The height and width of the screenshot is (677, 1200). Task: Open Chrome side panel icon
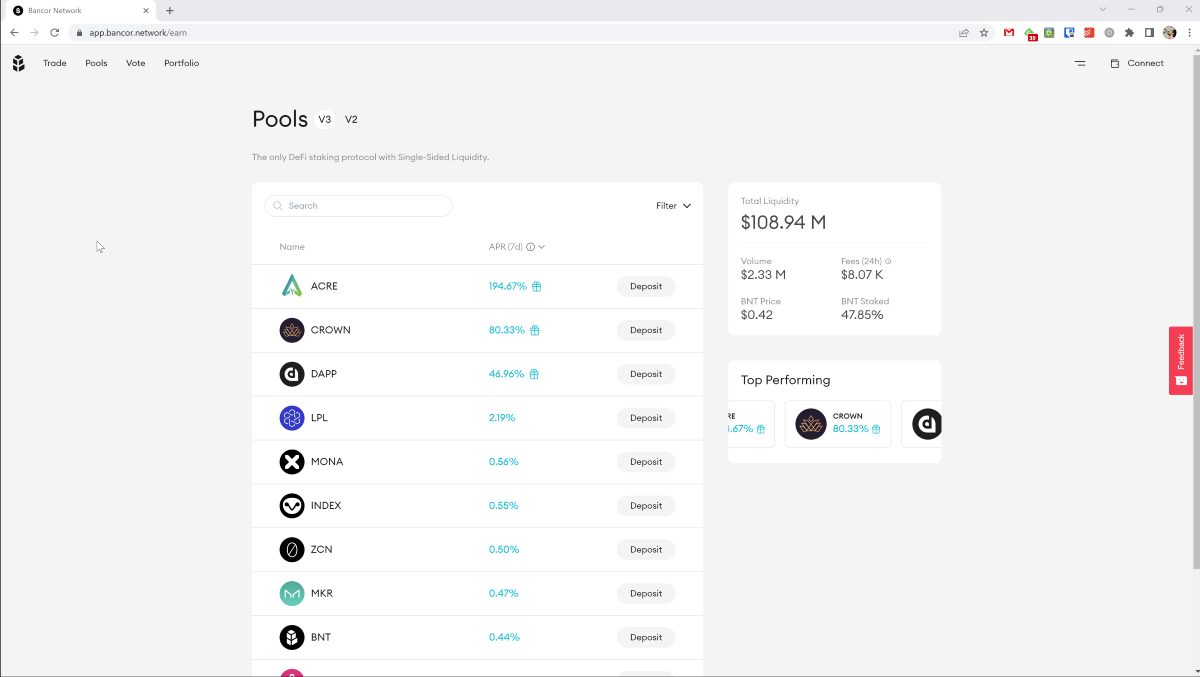point(1149,33)
